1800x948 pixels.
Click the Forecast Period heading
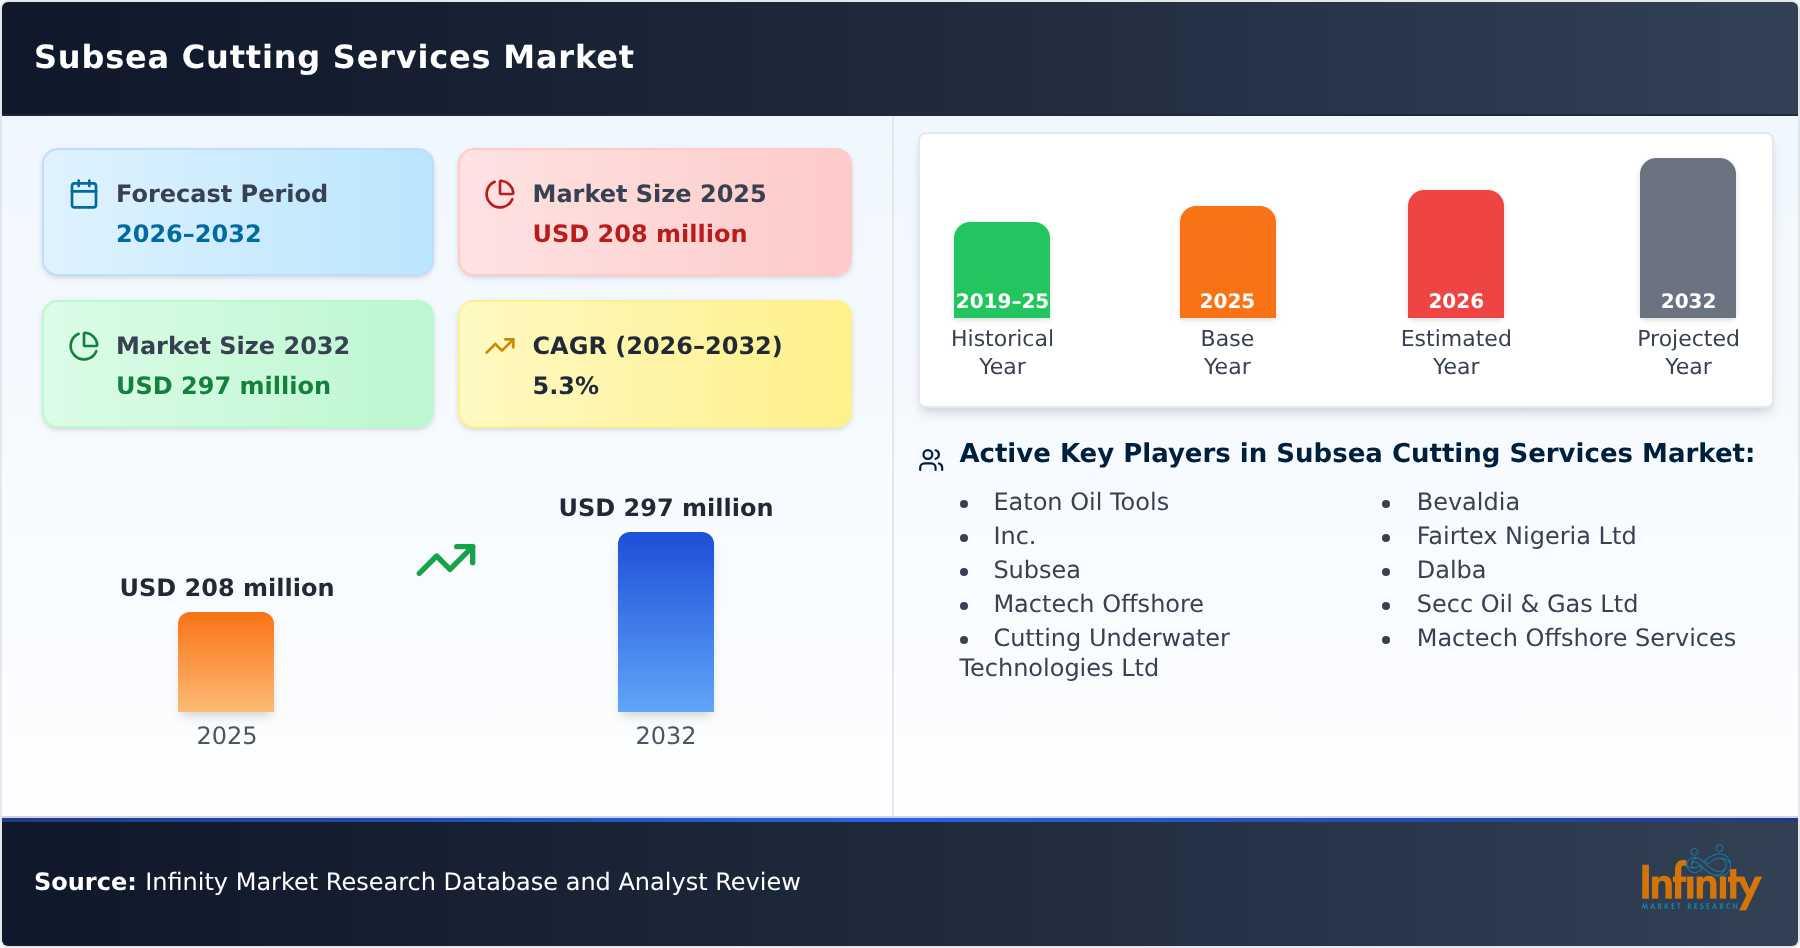click(222, 193)
